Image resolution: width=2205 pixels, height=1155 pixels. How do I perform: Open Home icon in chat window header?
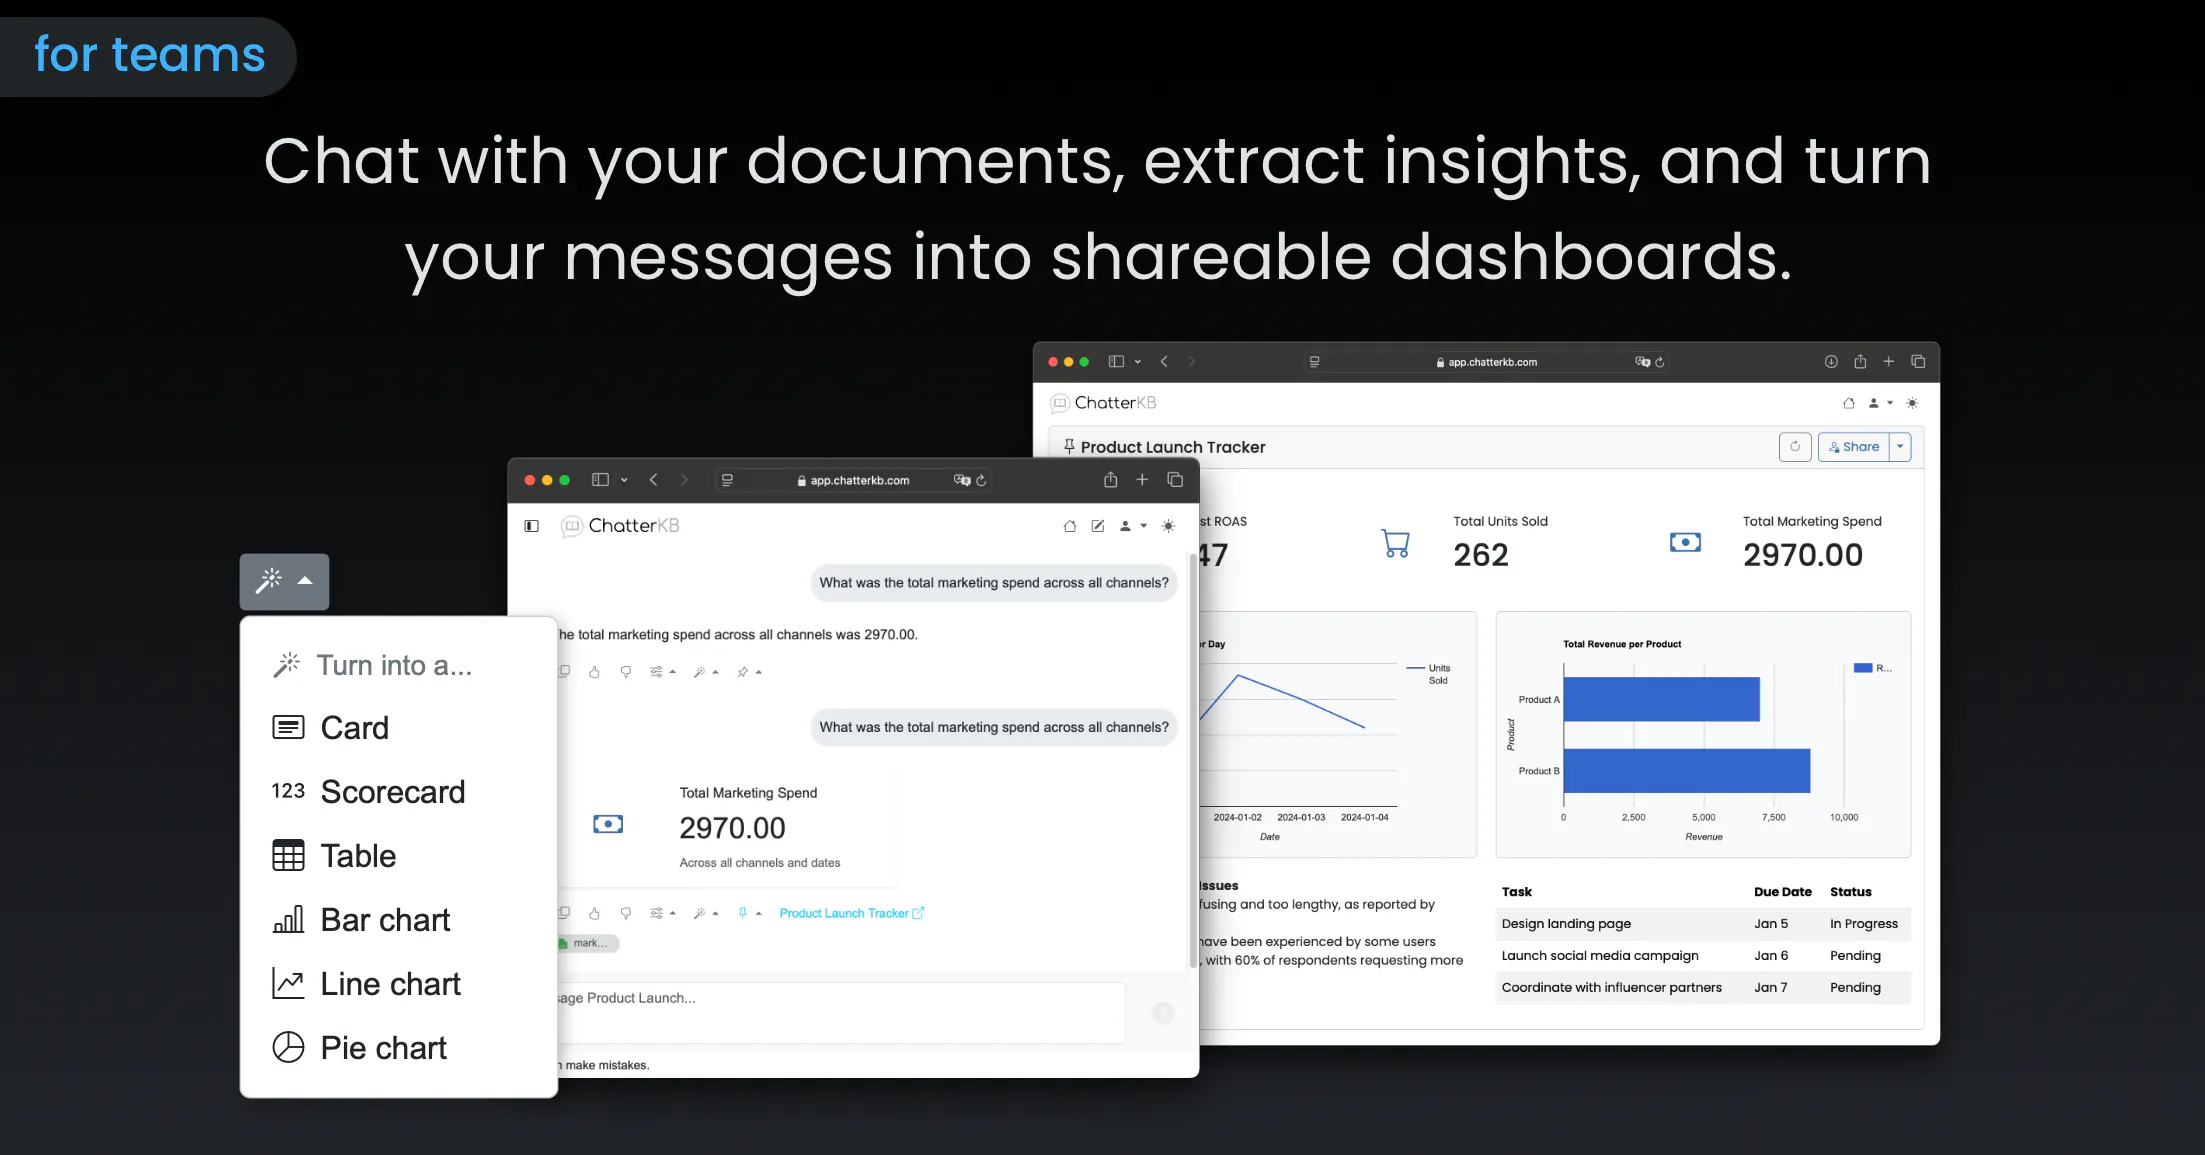pyautogui.click(x=1070, y=526)
